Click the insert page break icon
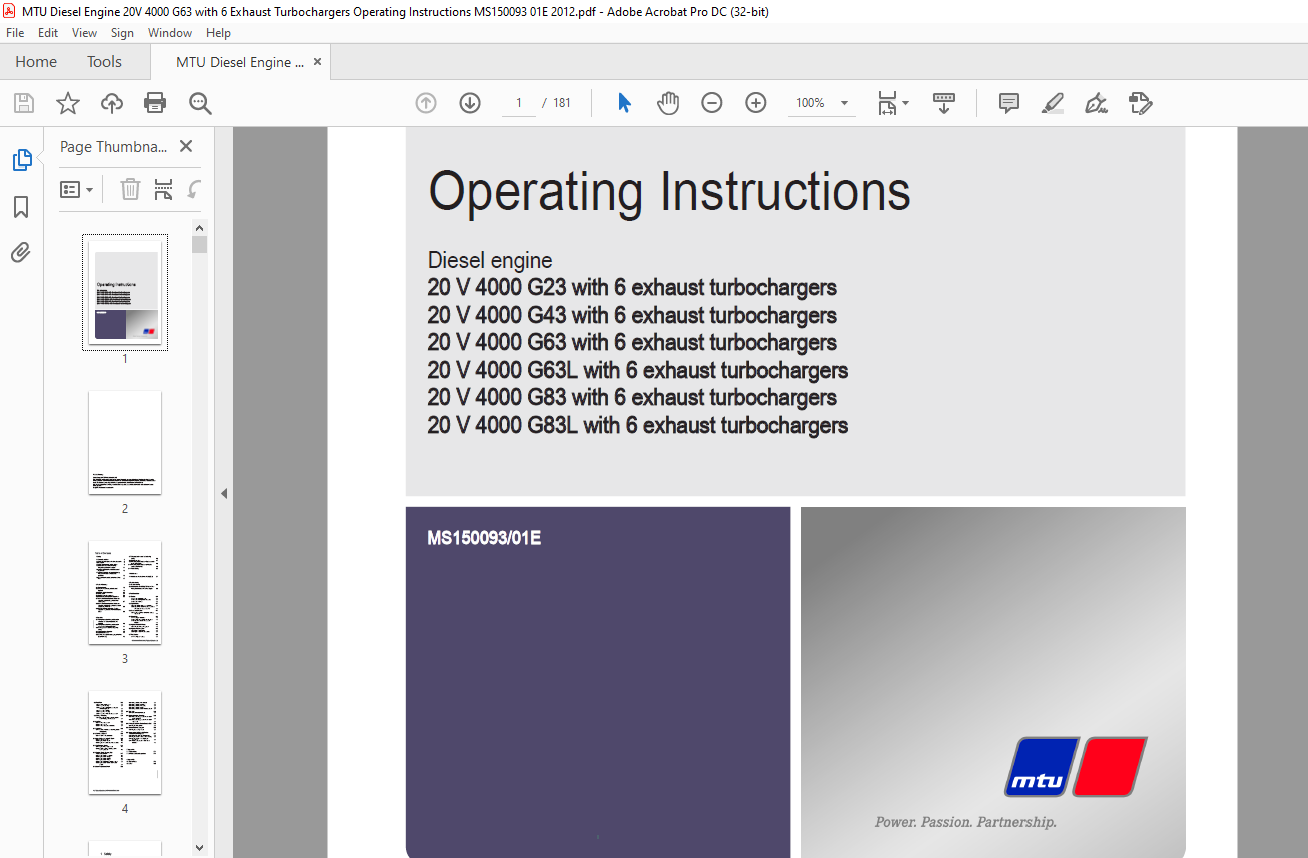 click(164, 189)
